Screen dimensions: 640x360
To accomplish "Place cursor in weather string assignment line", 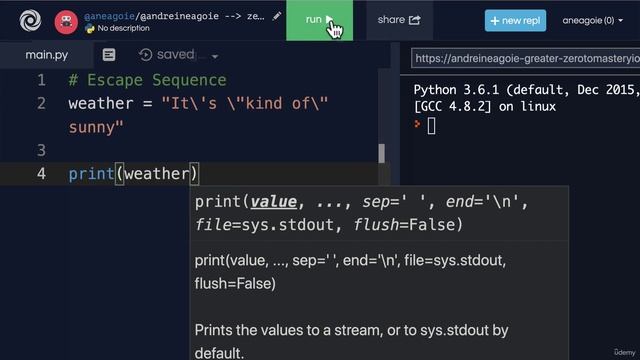I will 198,104.
